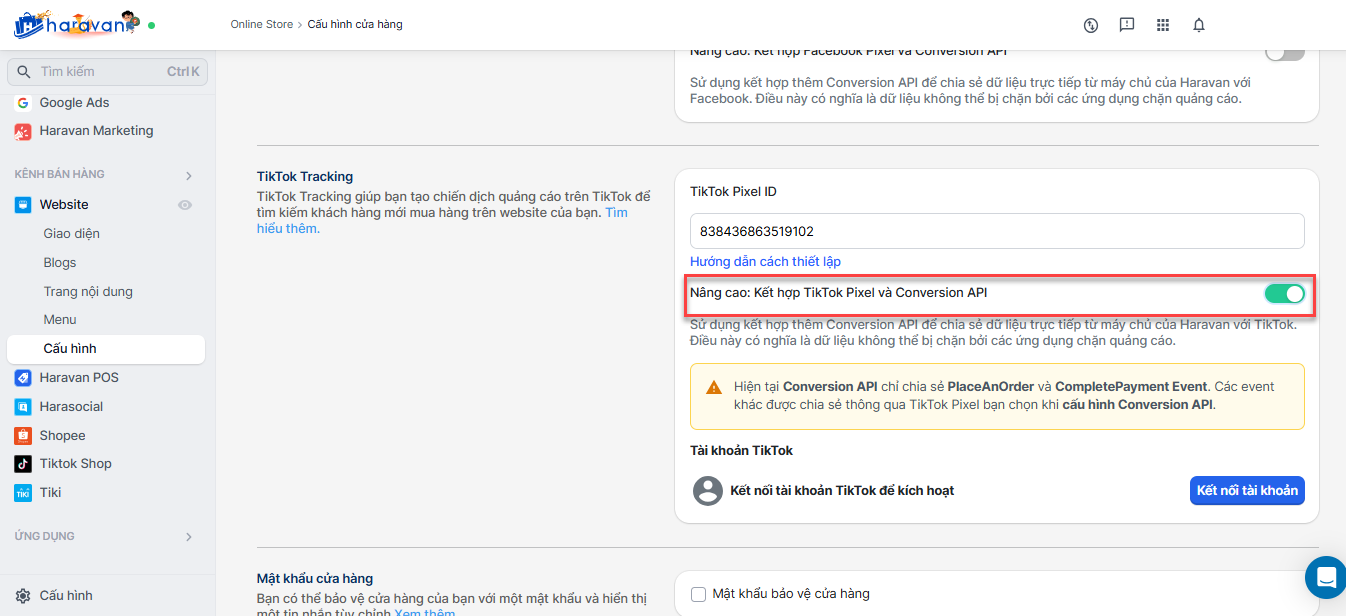Expand the KÊNH BÁN HÀNG section arrow
1346x616 pixels.
(x=189, y=176)
